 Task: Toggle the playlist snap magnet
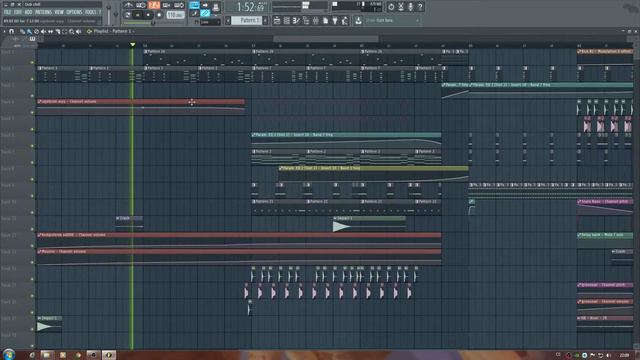[x=11, y=31]
